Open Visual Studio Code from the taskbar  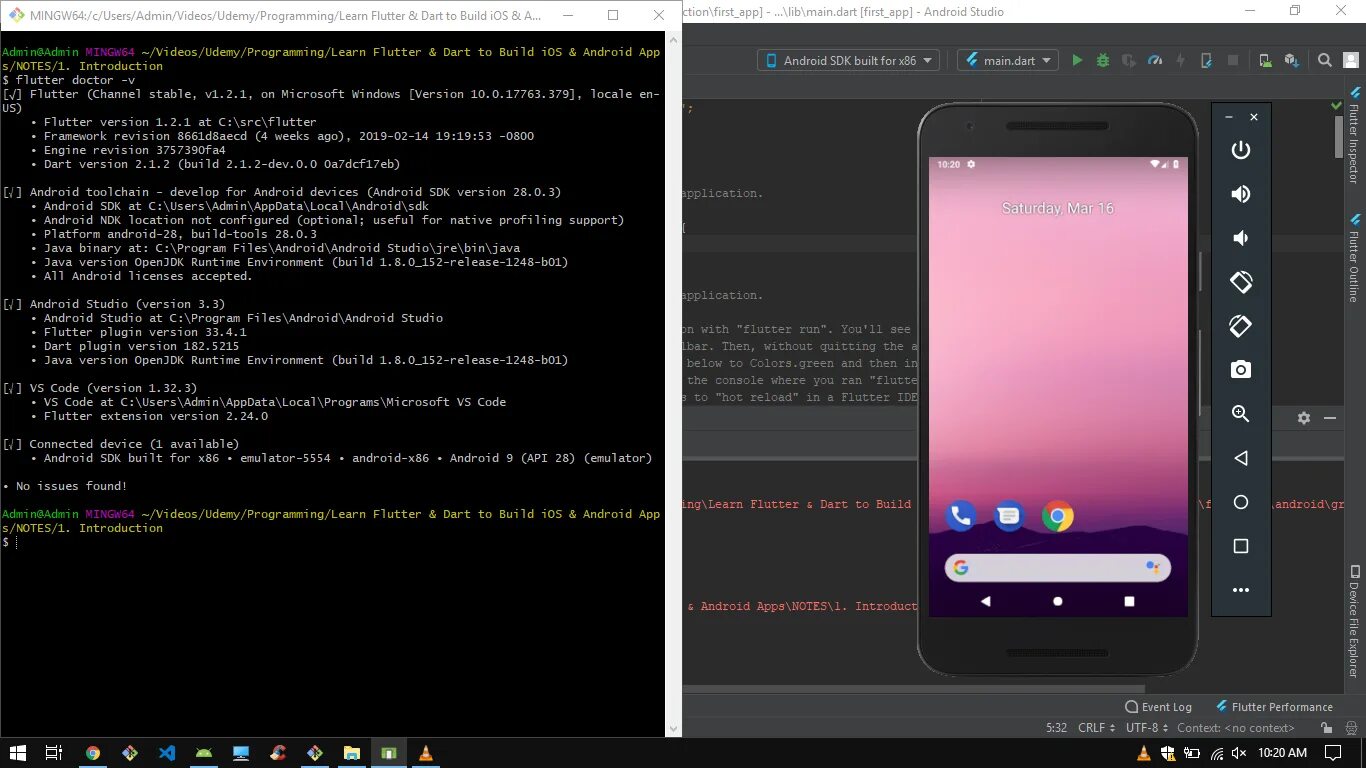(167, 753)
